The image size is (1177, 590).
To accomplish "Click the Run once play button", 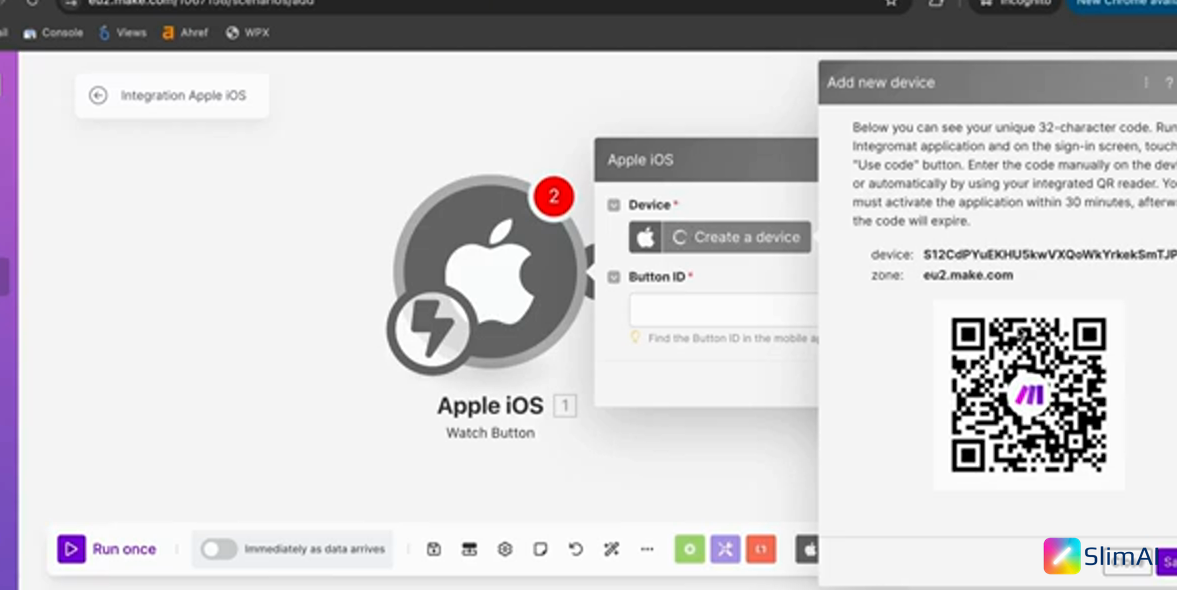I will 71,549.
